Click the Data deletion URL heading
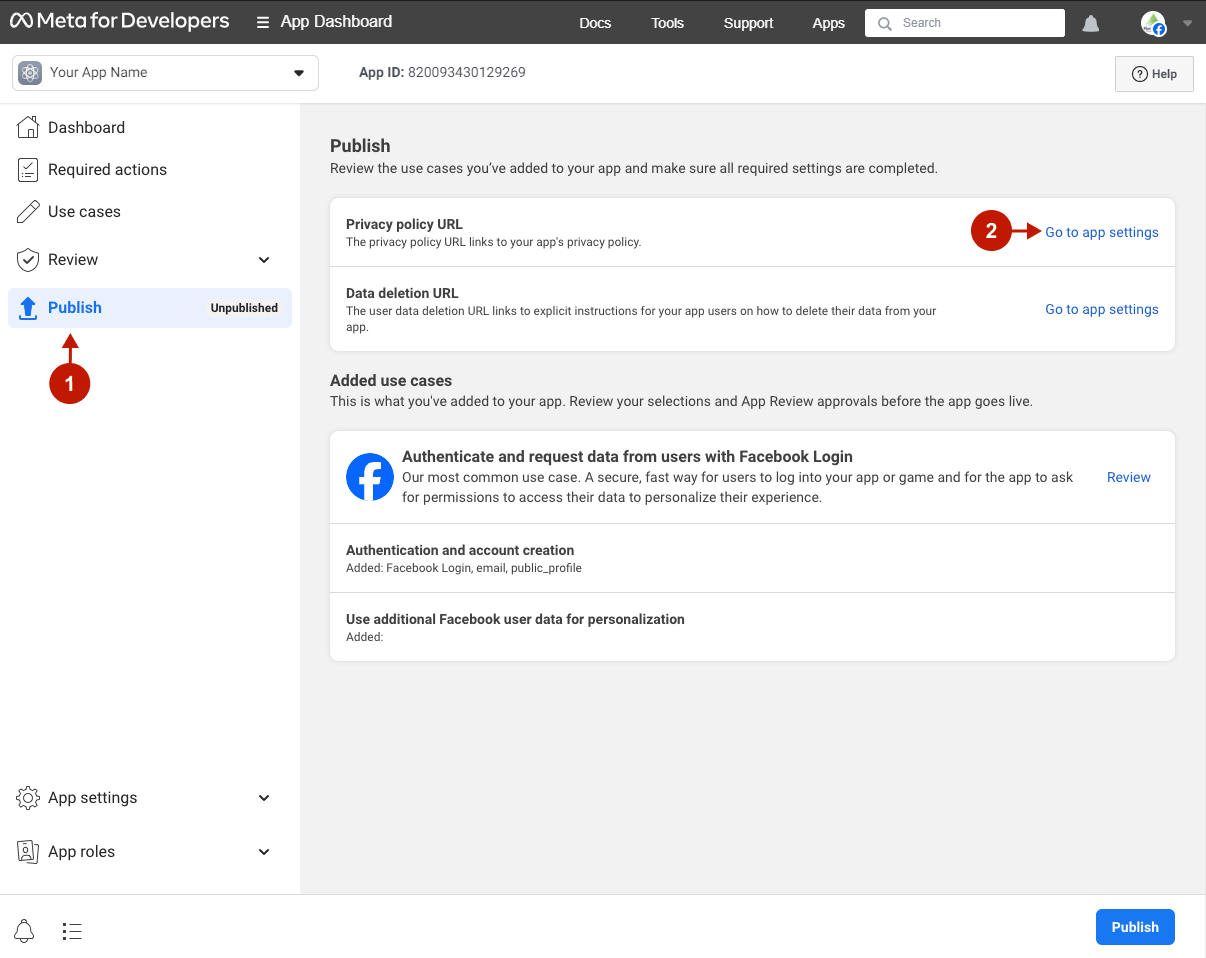Image resolution: width=1206 pixels, height=958 pixels. [x=402, y=293]
